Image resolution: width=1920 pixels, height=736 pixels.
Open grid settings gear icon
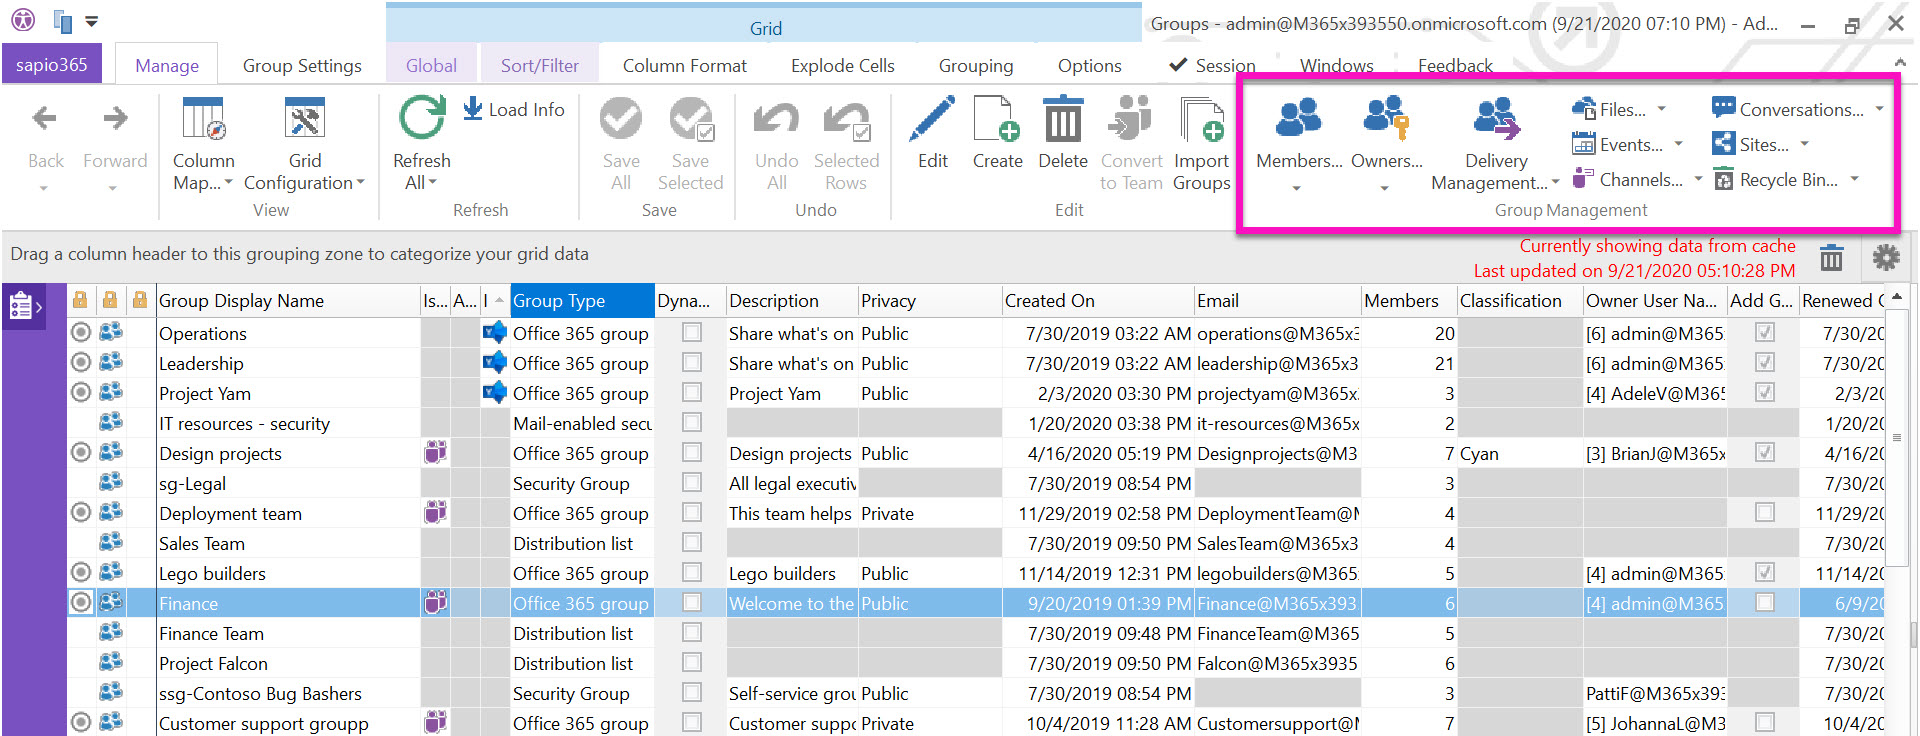pyautogui.click(x=1886, y=258)
